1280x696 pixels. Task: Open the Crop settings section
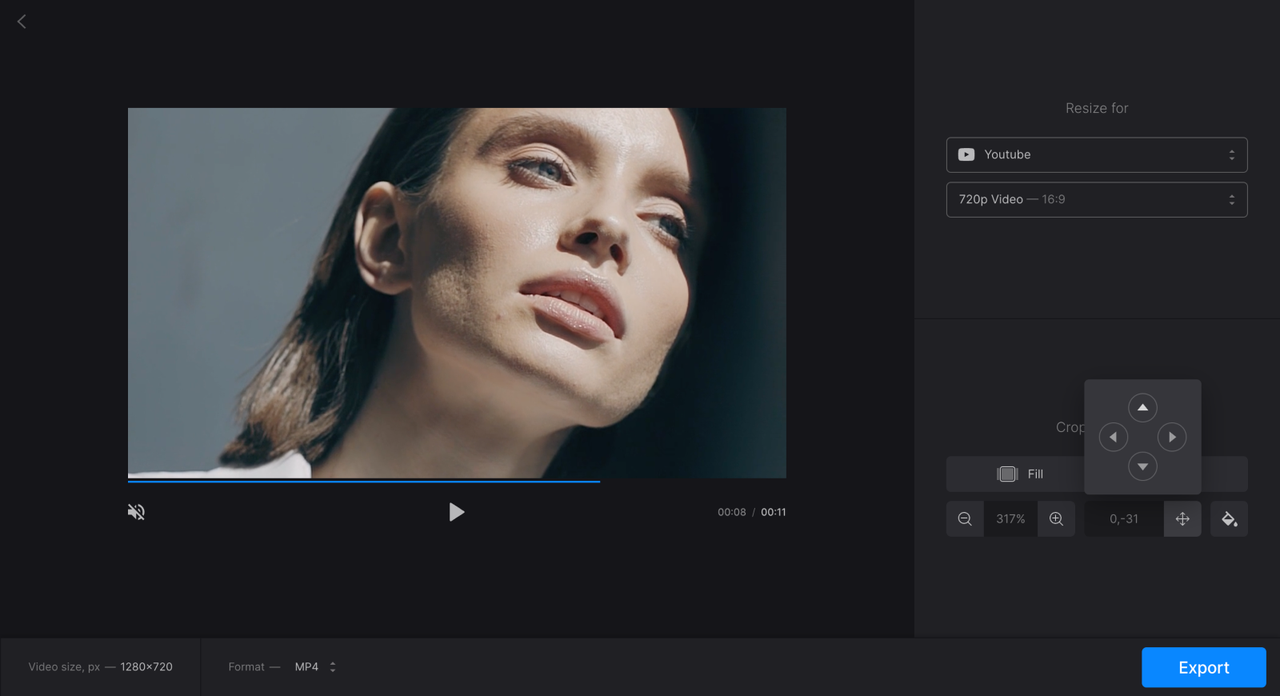pyautogui.click(x=1069, y=426)
